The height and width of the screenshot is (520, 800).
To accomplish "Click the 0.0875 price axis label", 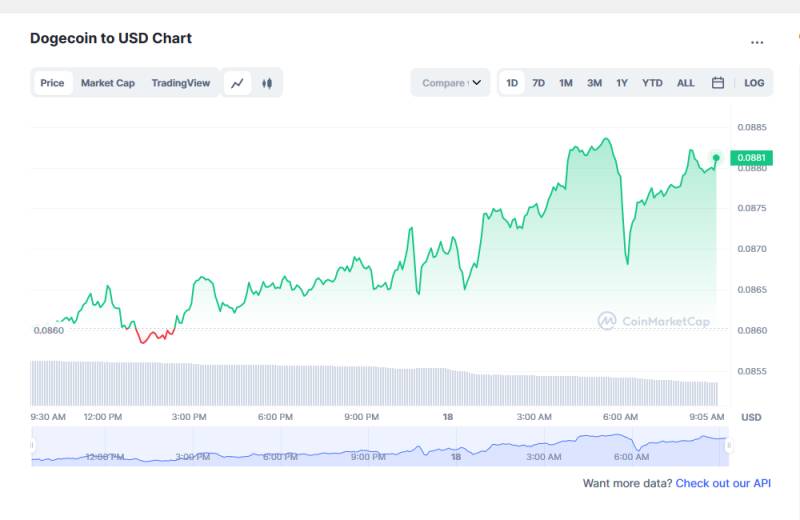I will [x=752, y=208].
